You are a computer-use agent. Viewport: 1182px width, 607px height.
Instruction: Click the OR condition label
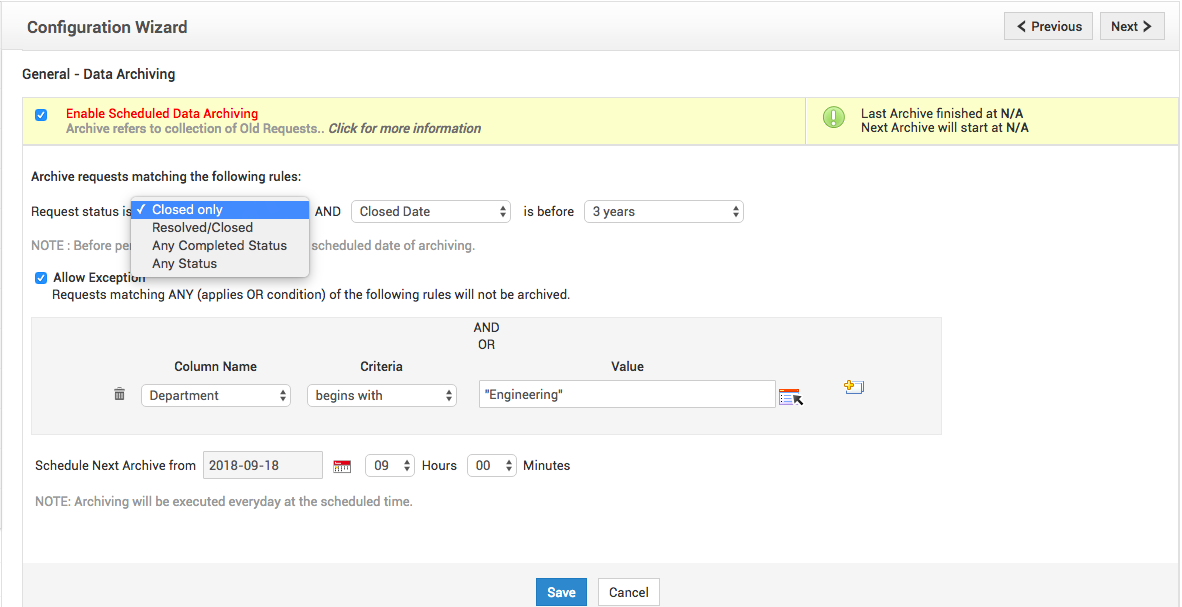point(486,345)
